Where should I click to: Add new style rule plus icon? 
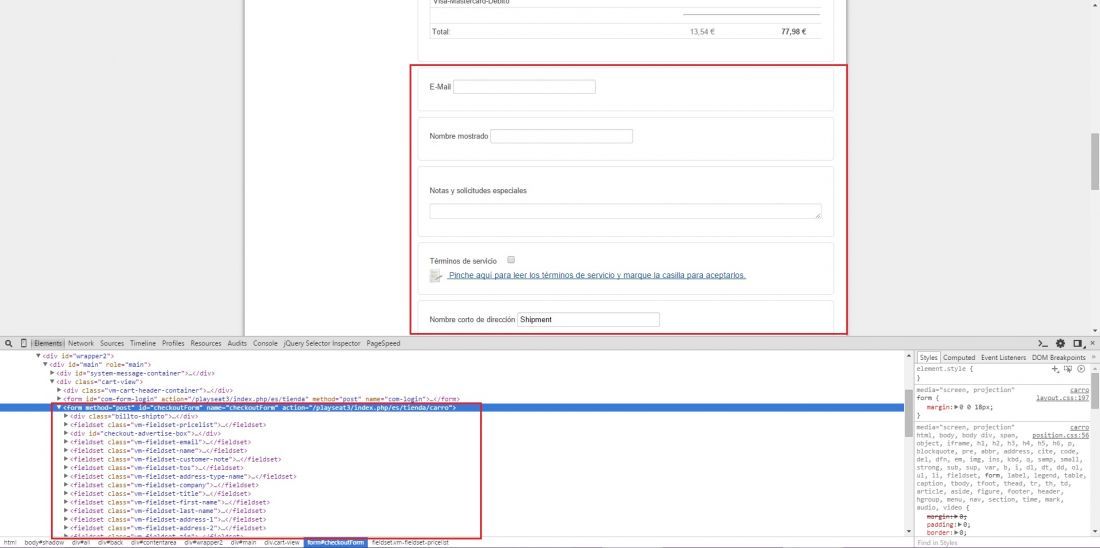coord(1054,368)
